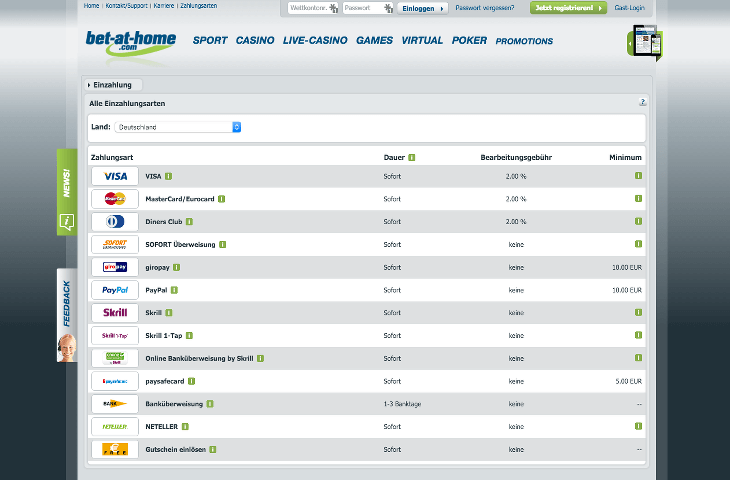Open info icon next to NETELLER label
Viewport: 730px width, 480px height.
click(185, 426)
